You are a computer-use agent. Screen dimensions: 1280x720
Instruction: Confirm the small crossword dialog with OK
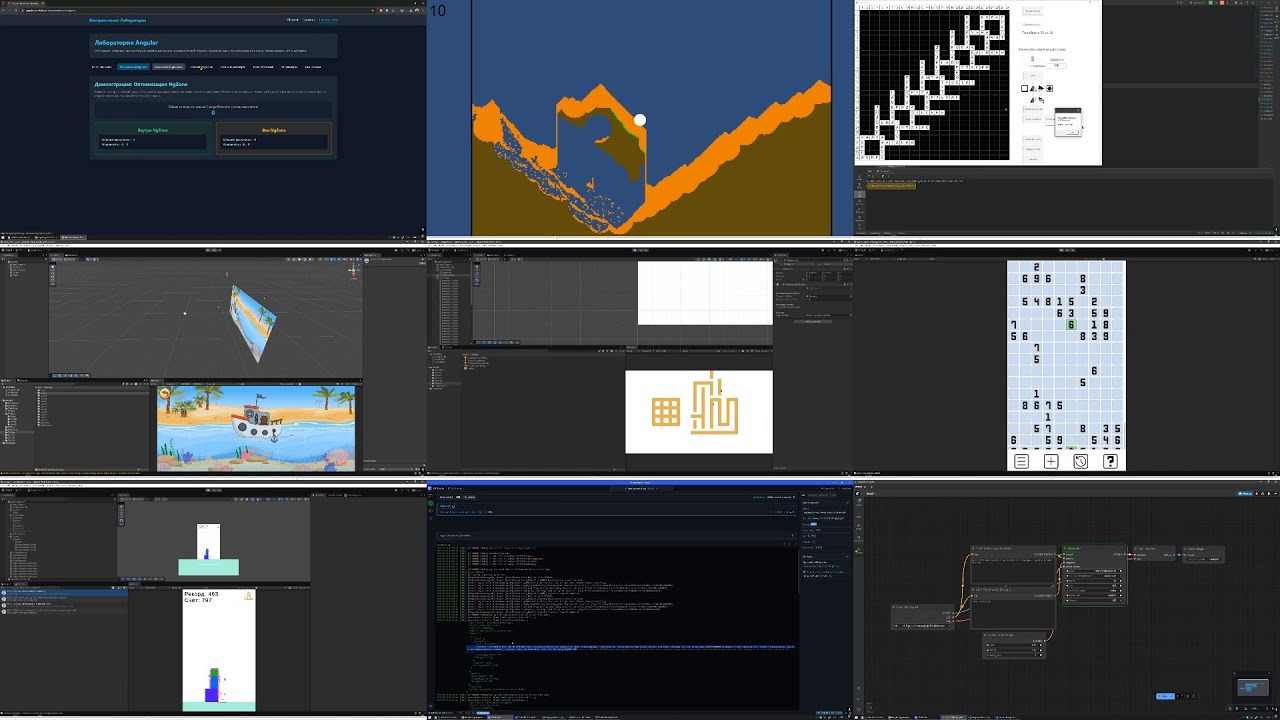tap(1072, 132)
